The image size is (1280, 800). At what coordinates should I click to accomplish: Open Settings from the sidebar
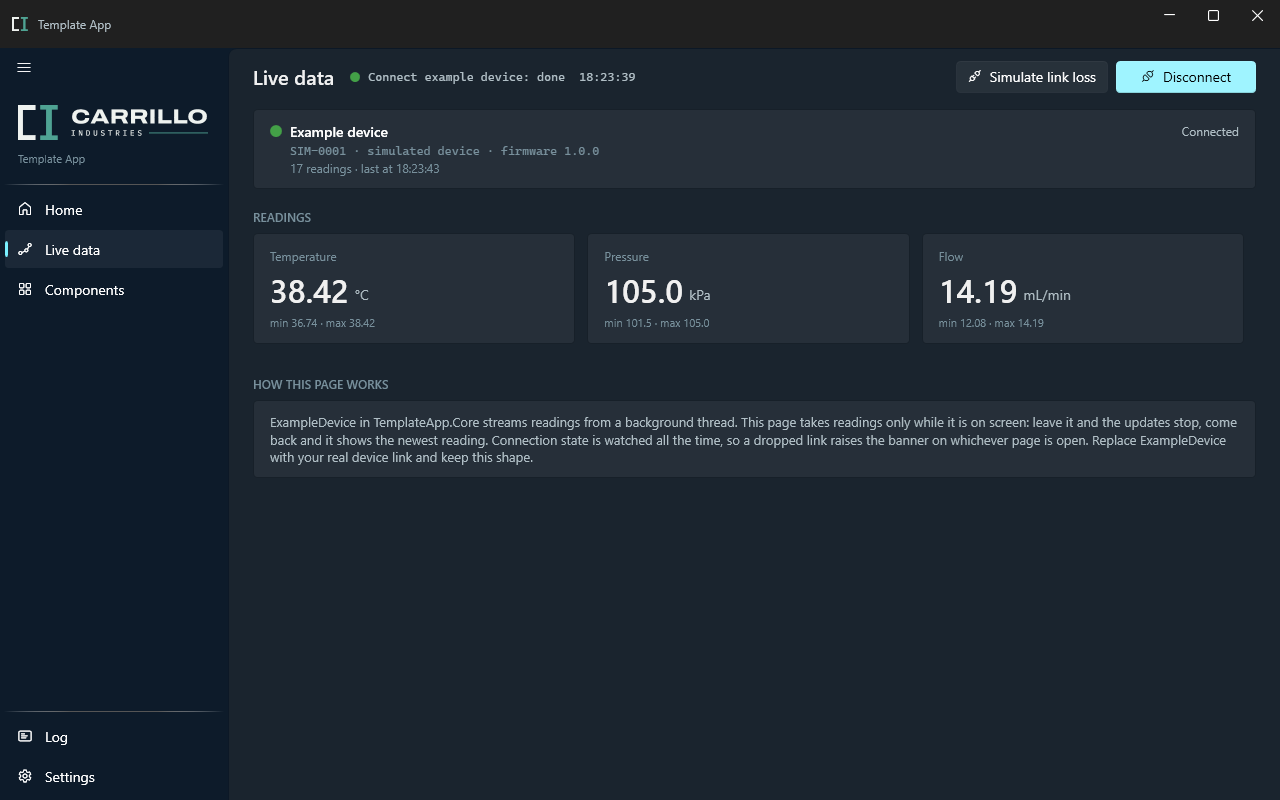[x=114, y=776]
